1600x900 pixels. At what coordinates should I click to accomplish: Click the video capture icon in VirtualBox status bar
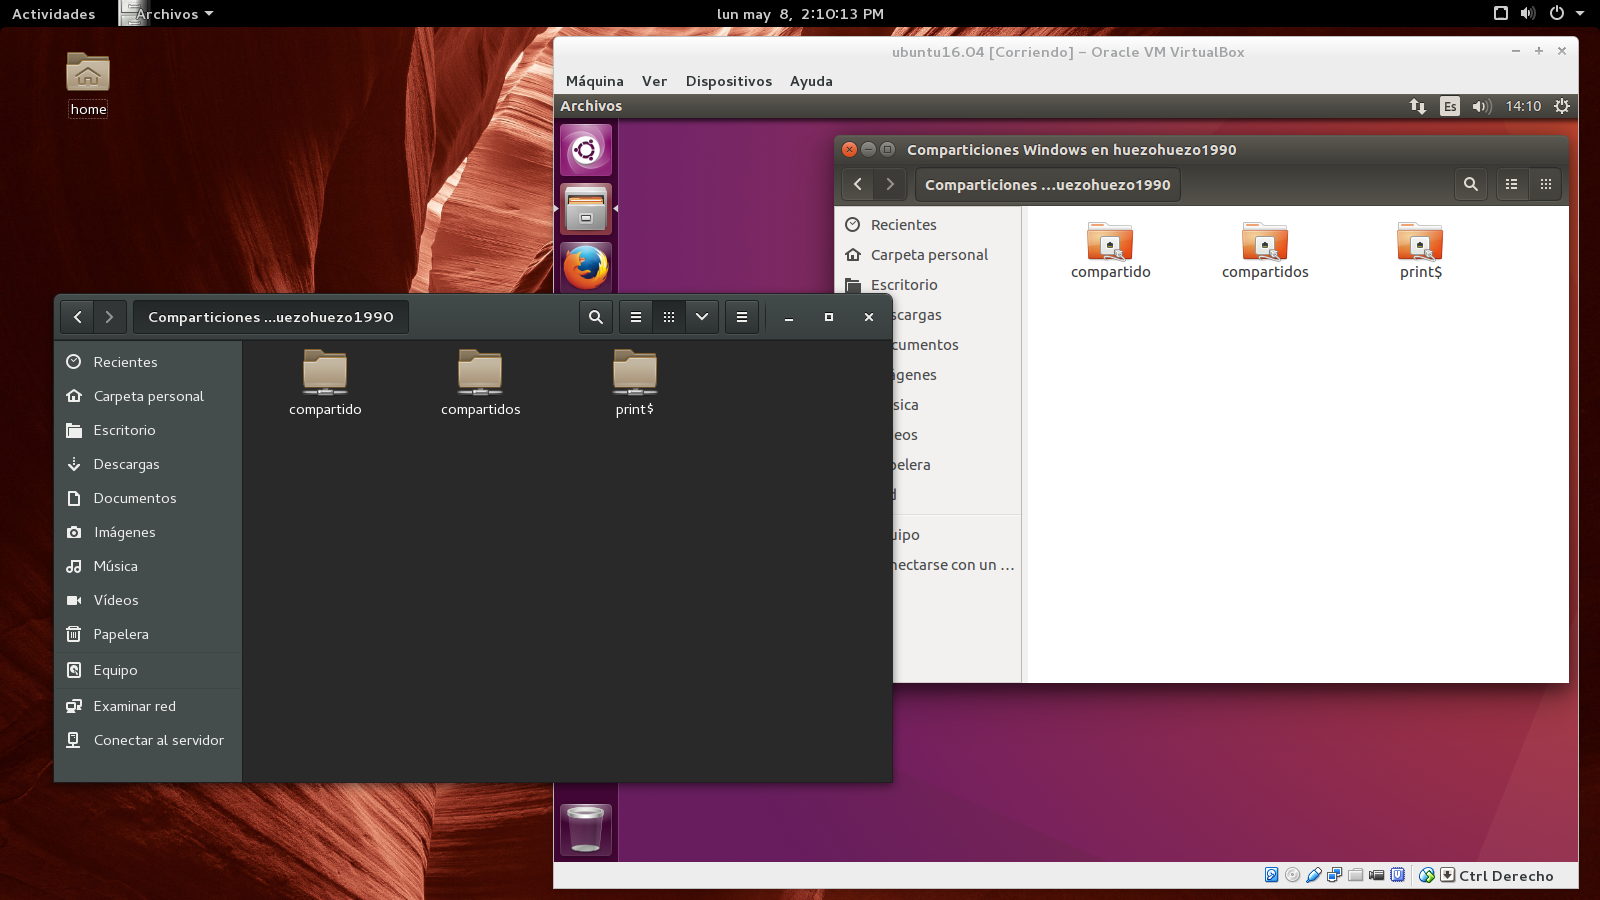coord(1376,875)
